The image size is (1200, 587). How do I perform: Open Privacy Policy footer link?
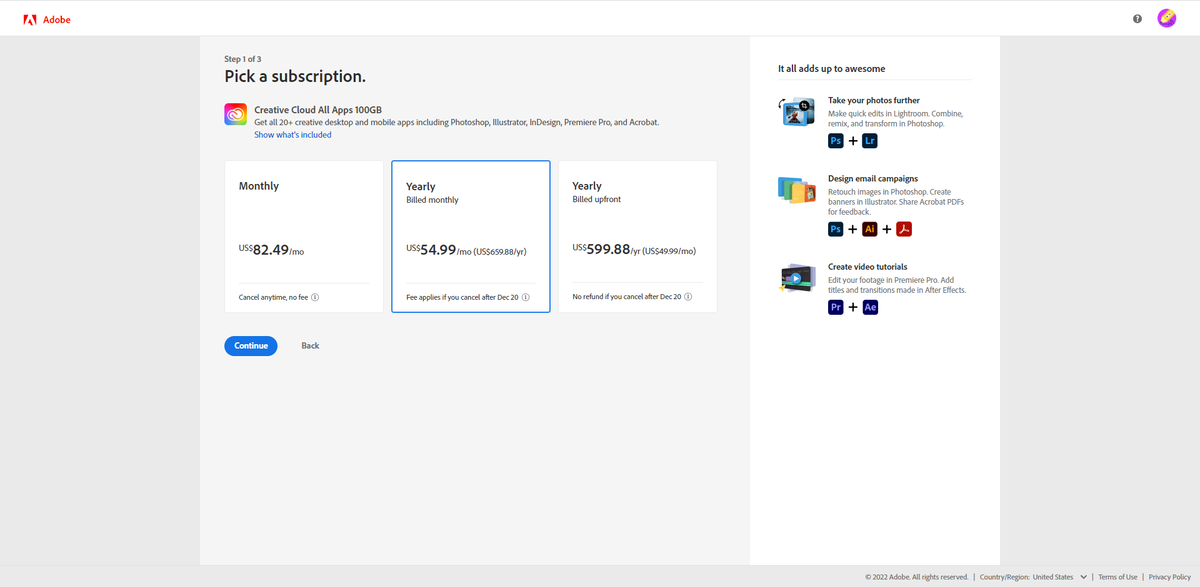1170,577
